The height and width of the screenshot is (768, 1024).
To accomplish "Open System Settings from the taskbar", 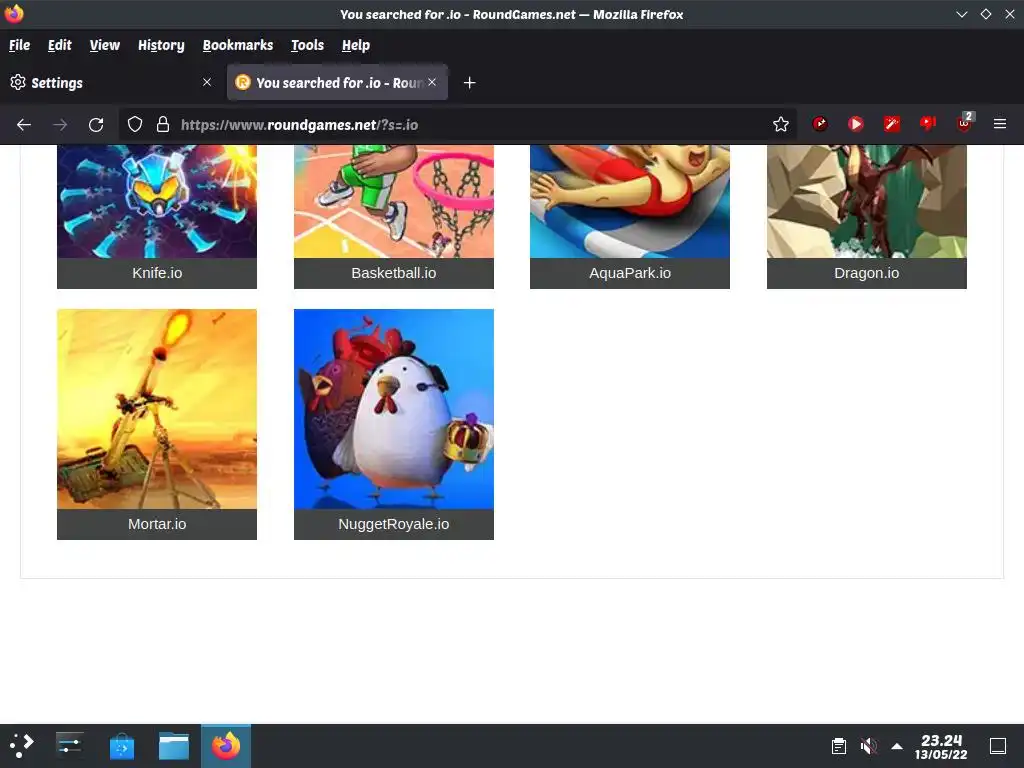I will (x=69, y=746).
